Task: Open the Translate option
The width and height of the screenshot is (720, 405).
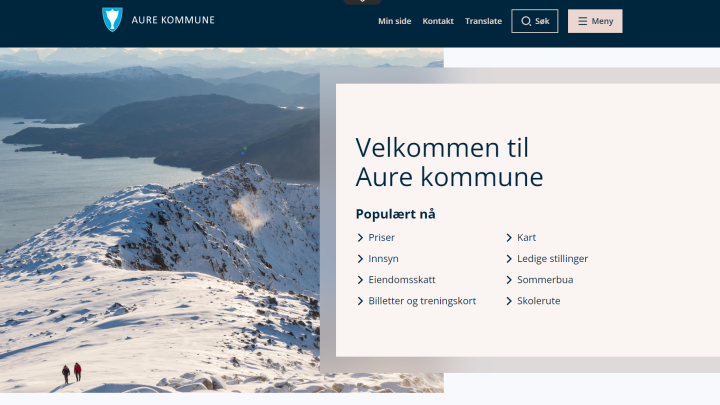Action: [x=484, y=21]
